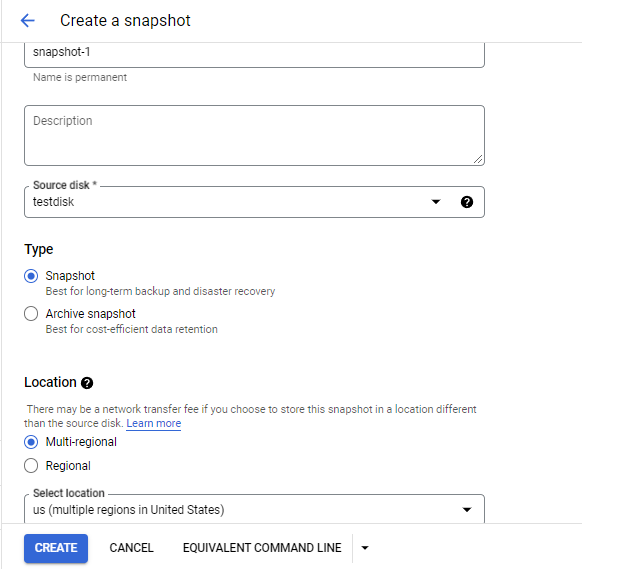Choose the Archive snapshot radio button

(31, 314)
